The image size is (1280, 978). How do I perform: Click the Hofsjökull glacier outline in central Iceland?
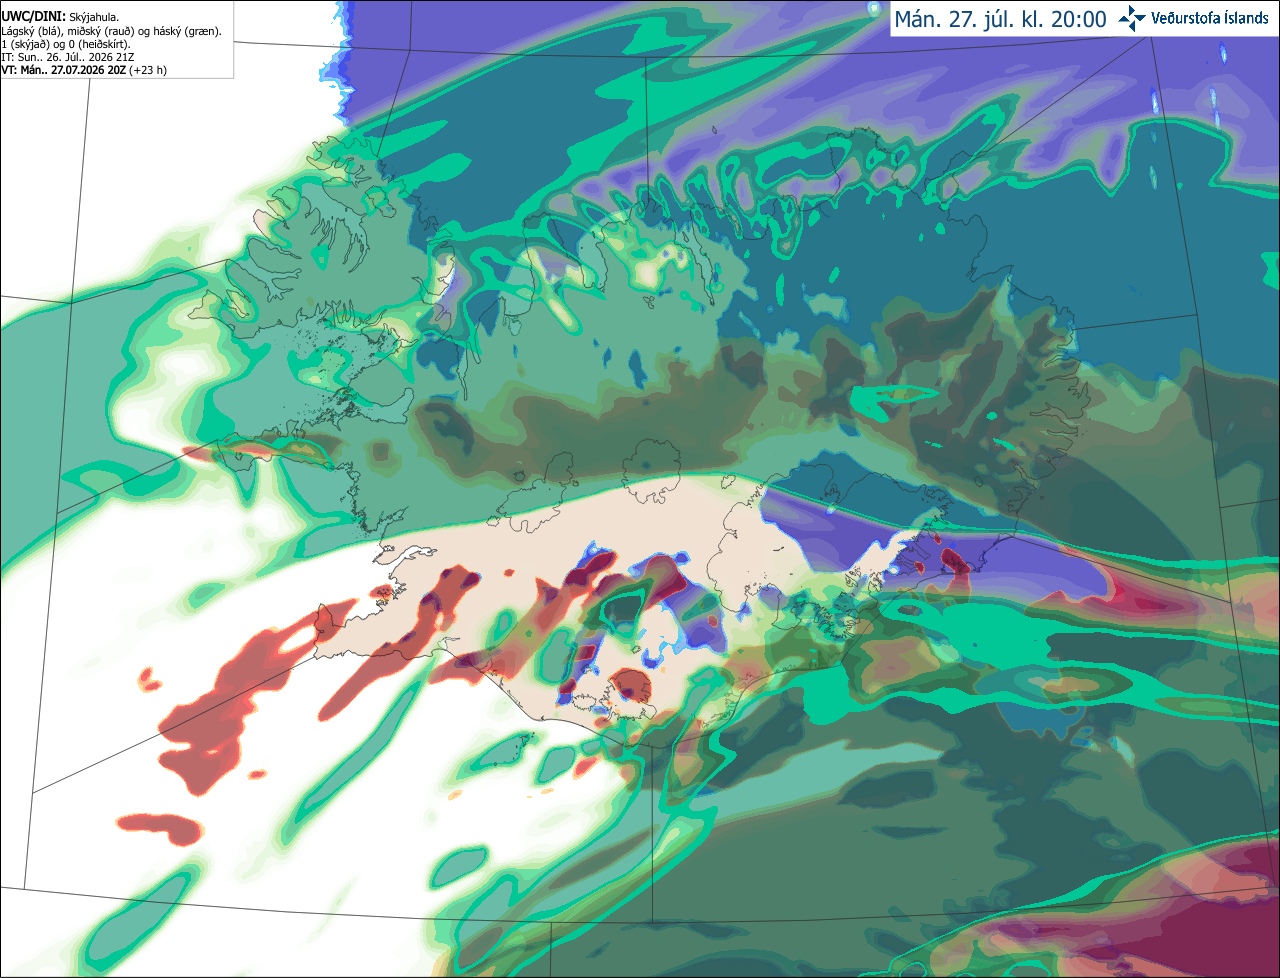coord(652,464)
